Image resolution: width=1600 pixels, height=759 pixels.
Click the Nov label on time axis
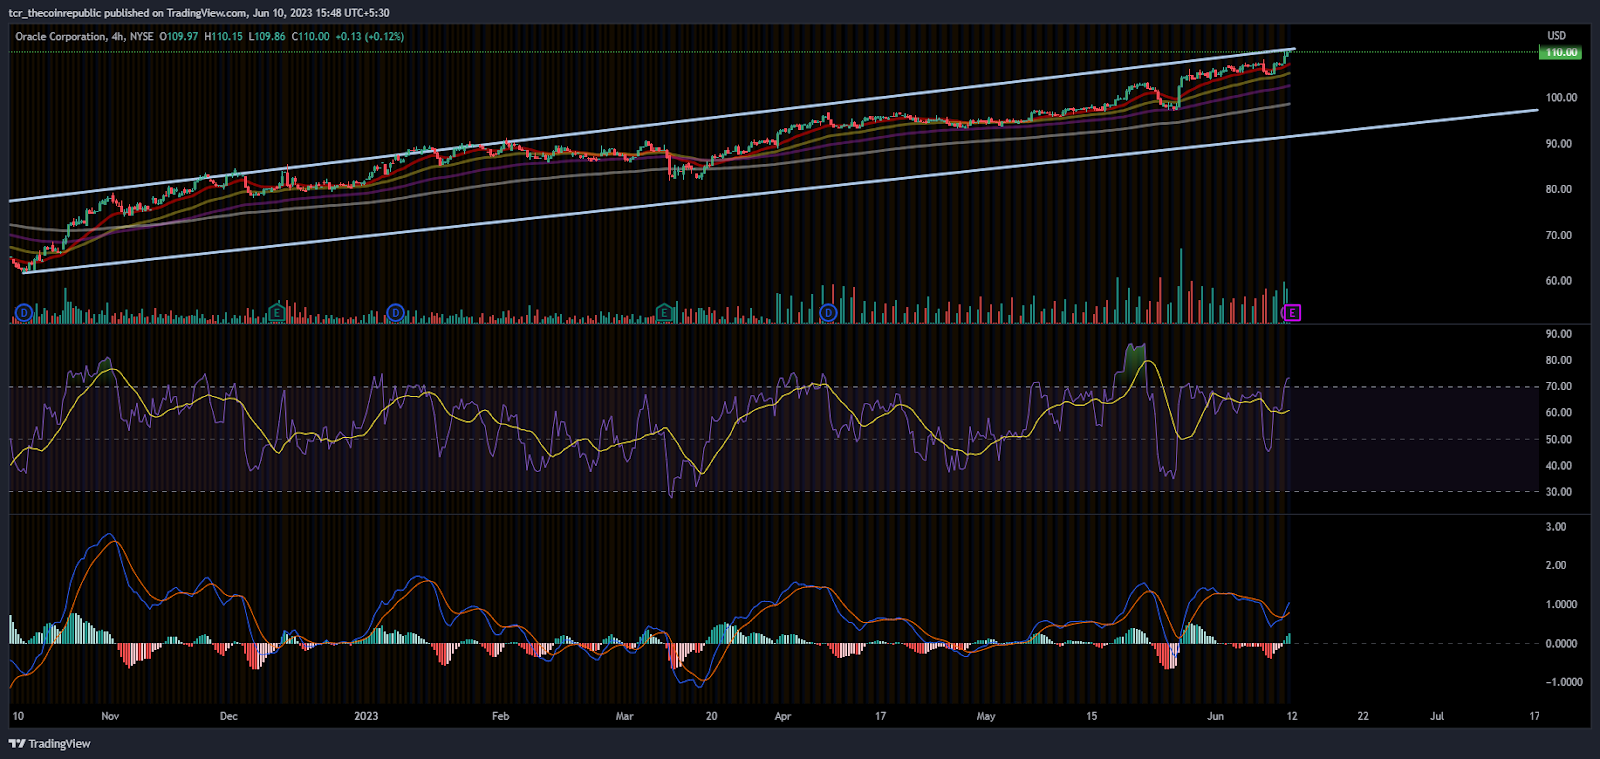110,716
